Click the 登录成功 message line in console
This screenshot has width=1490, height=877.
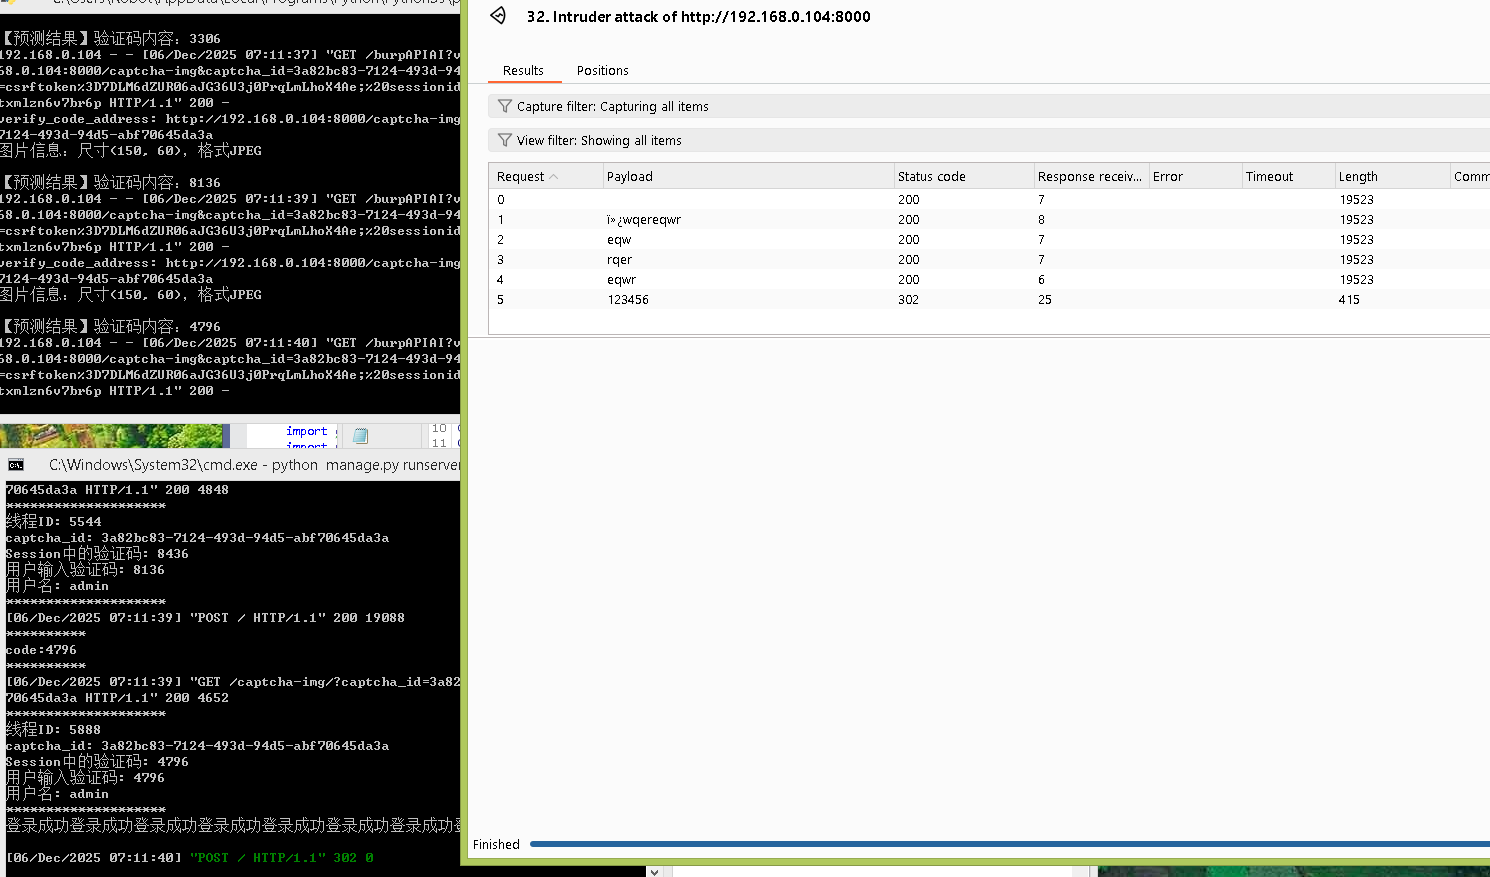[x=232, y=825]
